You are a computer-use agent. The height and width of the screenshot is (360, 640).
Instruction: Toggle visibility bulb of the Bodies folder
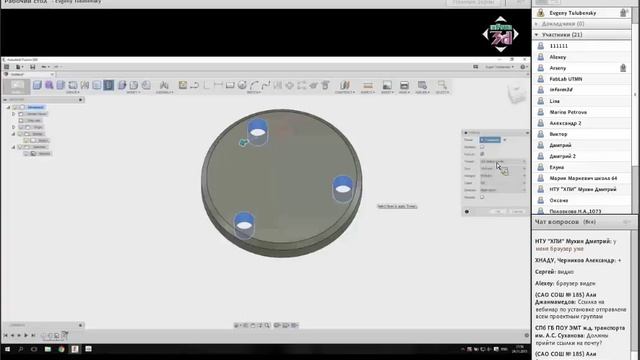(20, 134)
